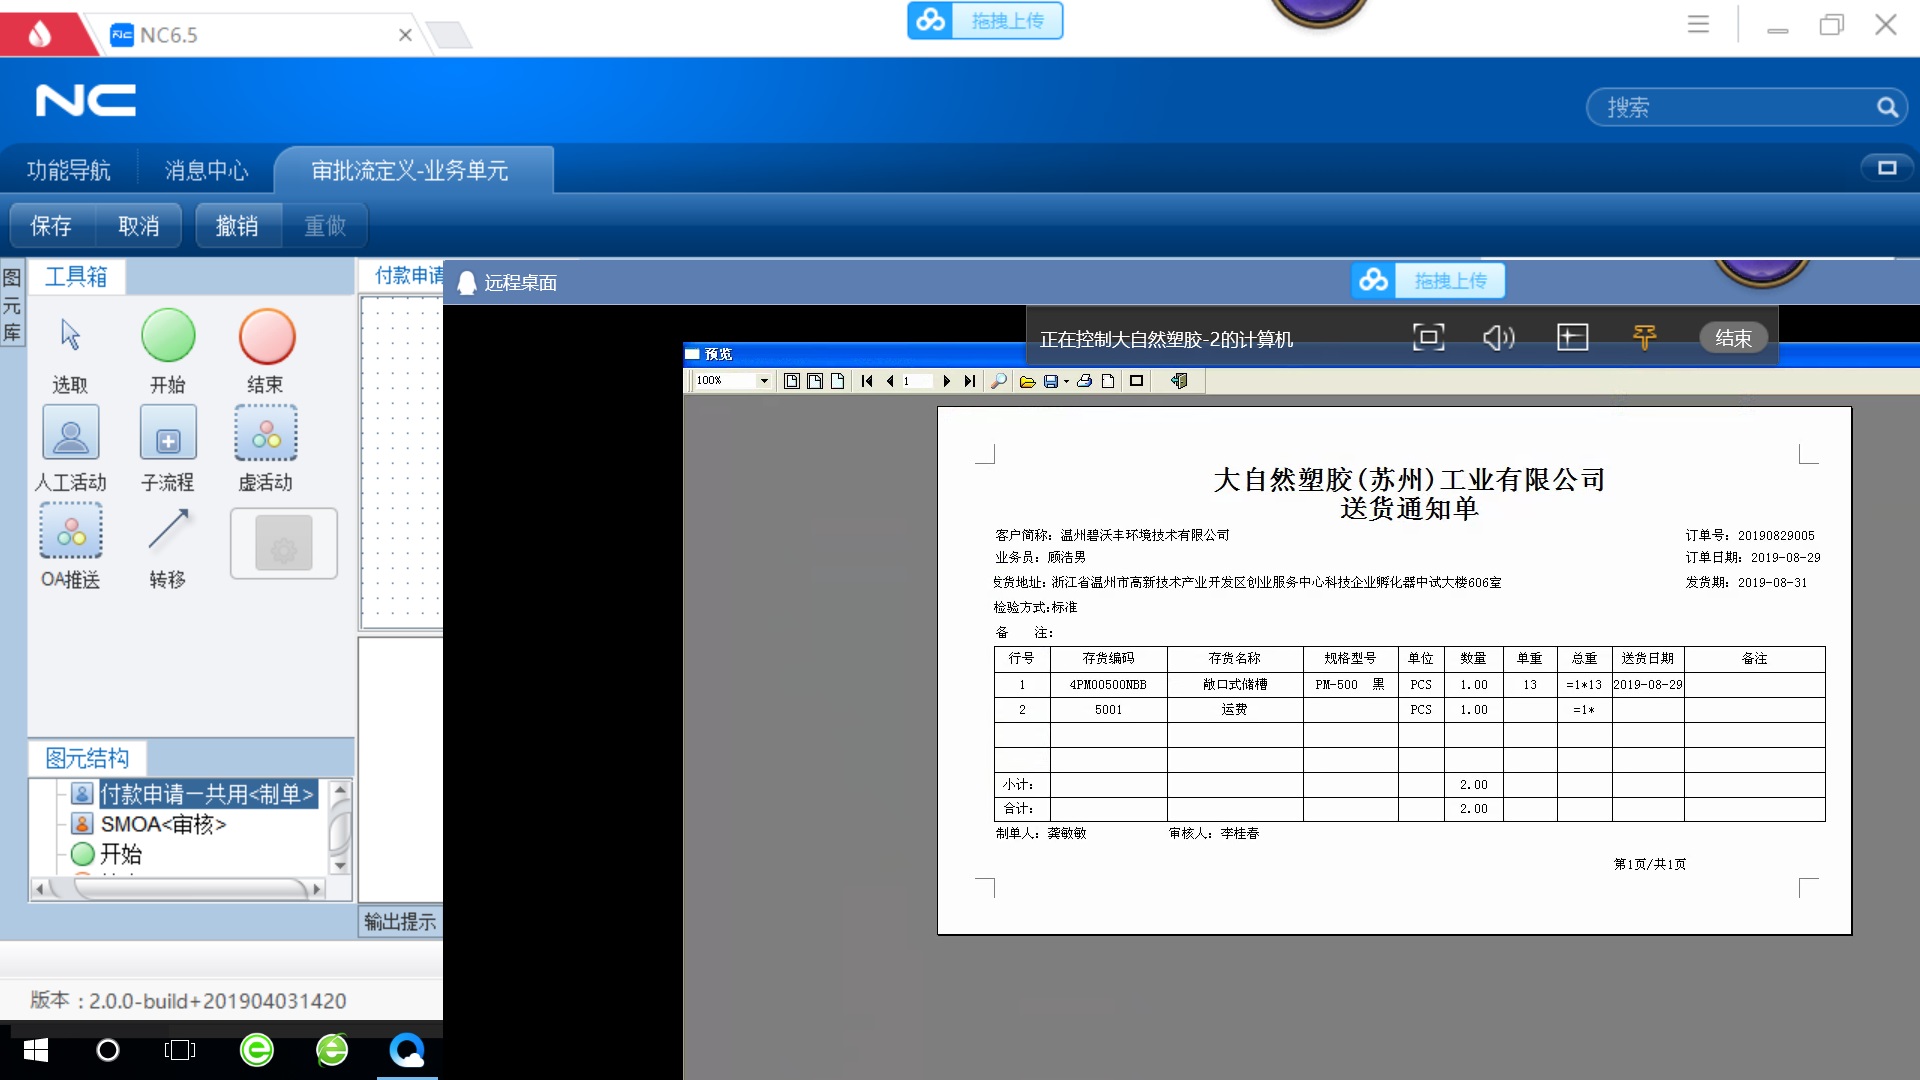This screenshot has height=1080, width=1920.
Task: Open the browser hamburger menu
Action: [x=1698, y=24]
